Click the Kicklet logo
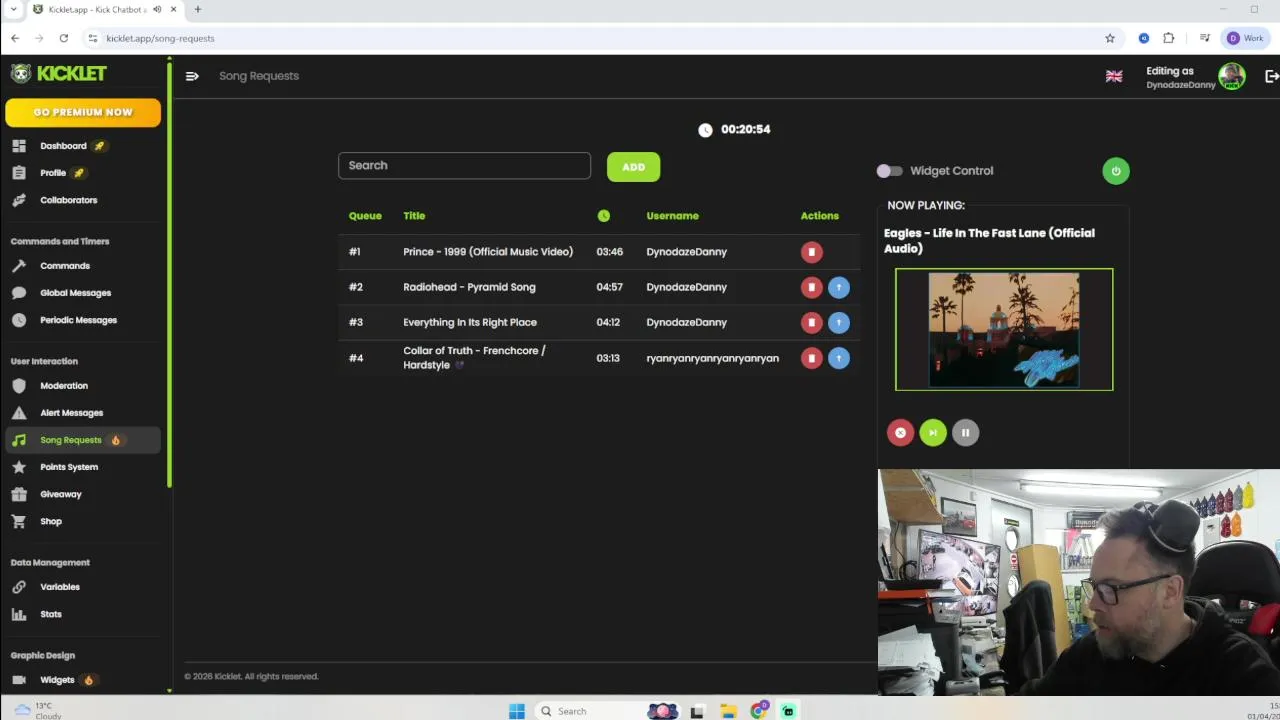1280x720 pixels. pos(59,73)
